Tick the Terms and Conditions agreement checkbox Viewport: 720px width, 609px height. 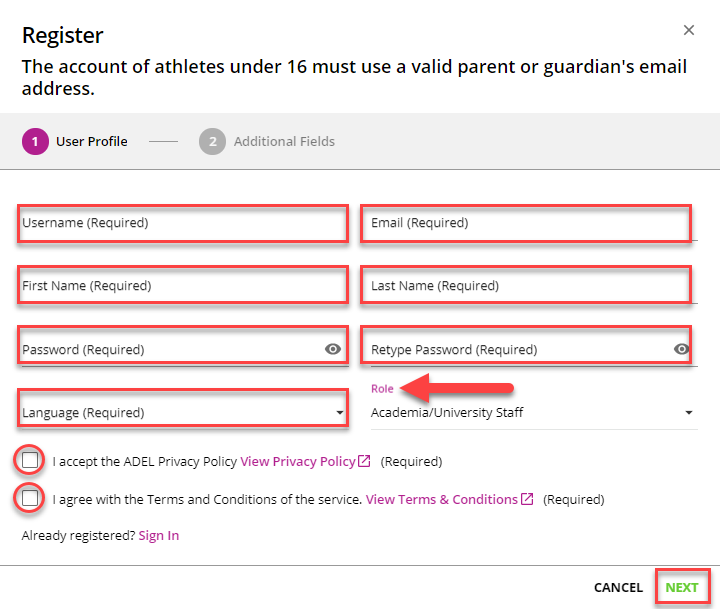pyautogui.click(x=30, y=498)
